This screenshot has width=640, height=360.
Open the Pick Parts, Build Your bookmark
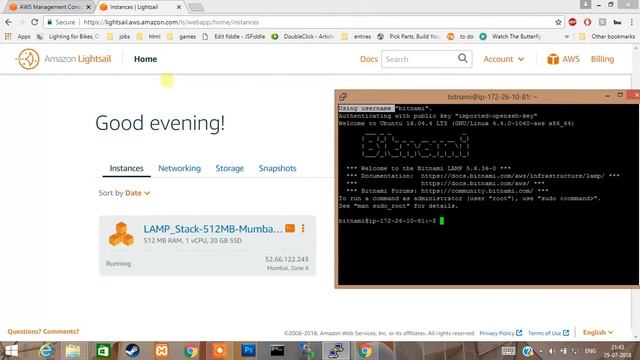pos(409,36)
